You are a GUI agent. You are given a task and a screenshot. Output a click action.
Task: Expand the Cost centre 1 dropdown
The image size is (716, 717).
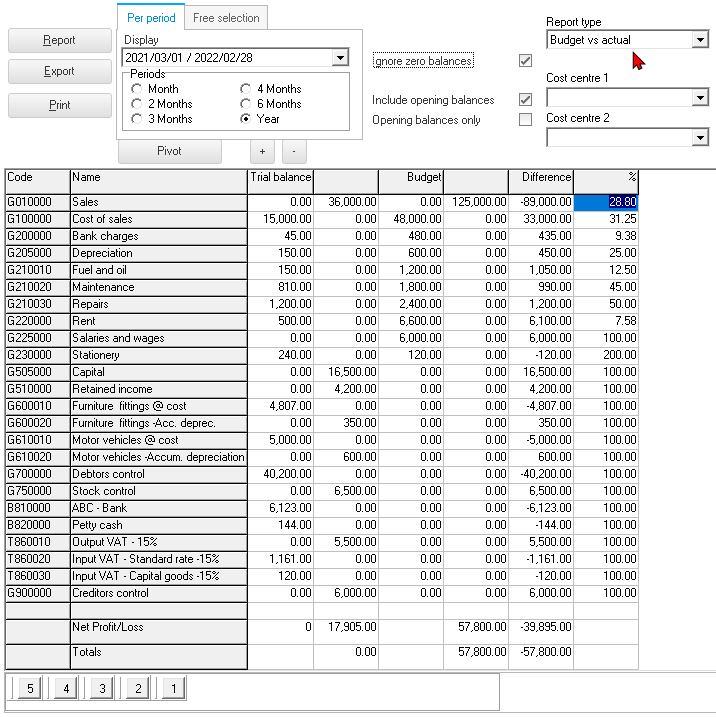tap(699, 98)
